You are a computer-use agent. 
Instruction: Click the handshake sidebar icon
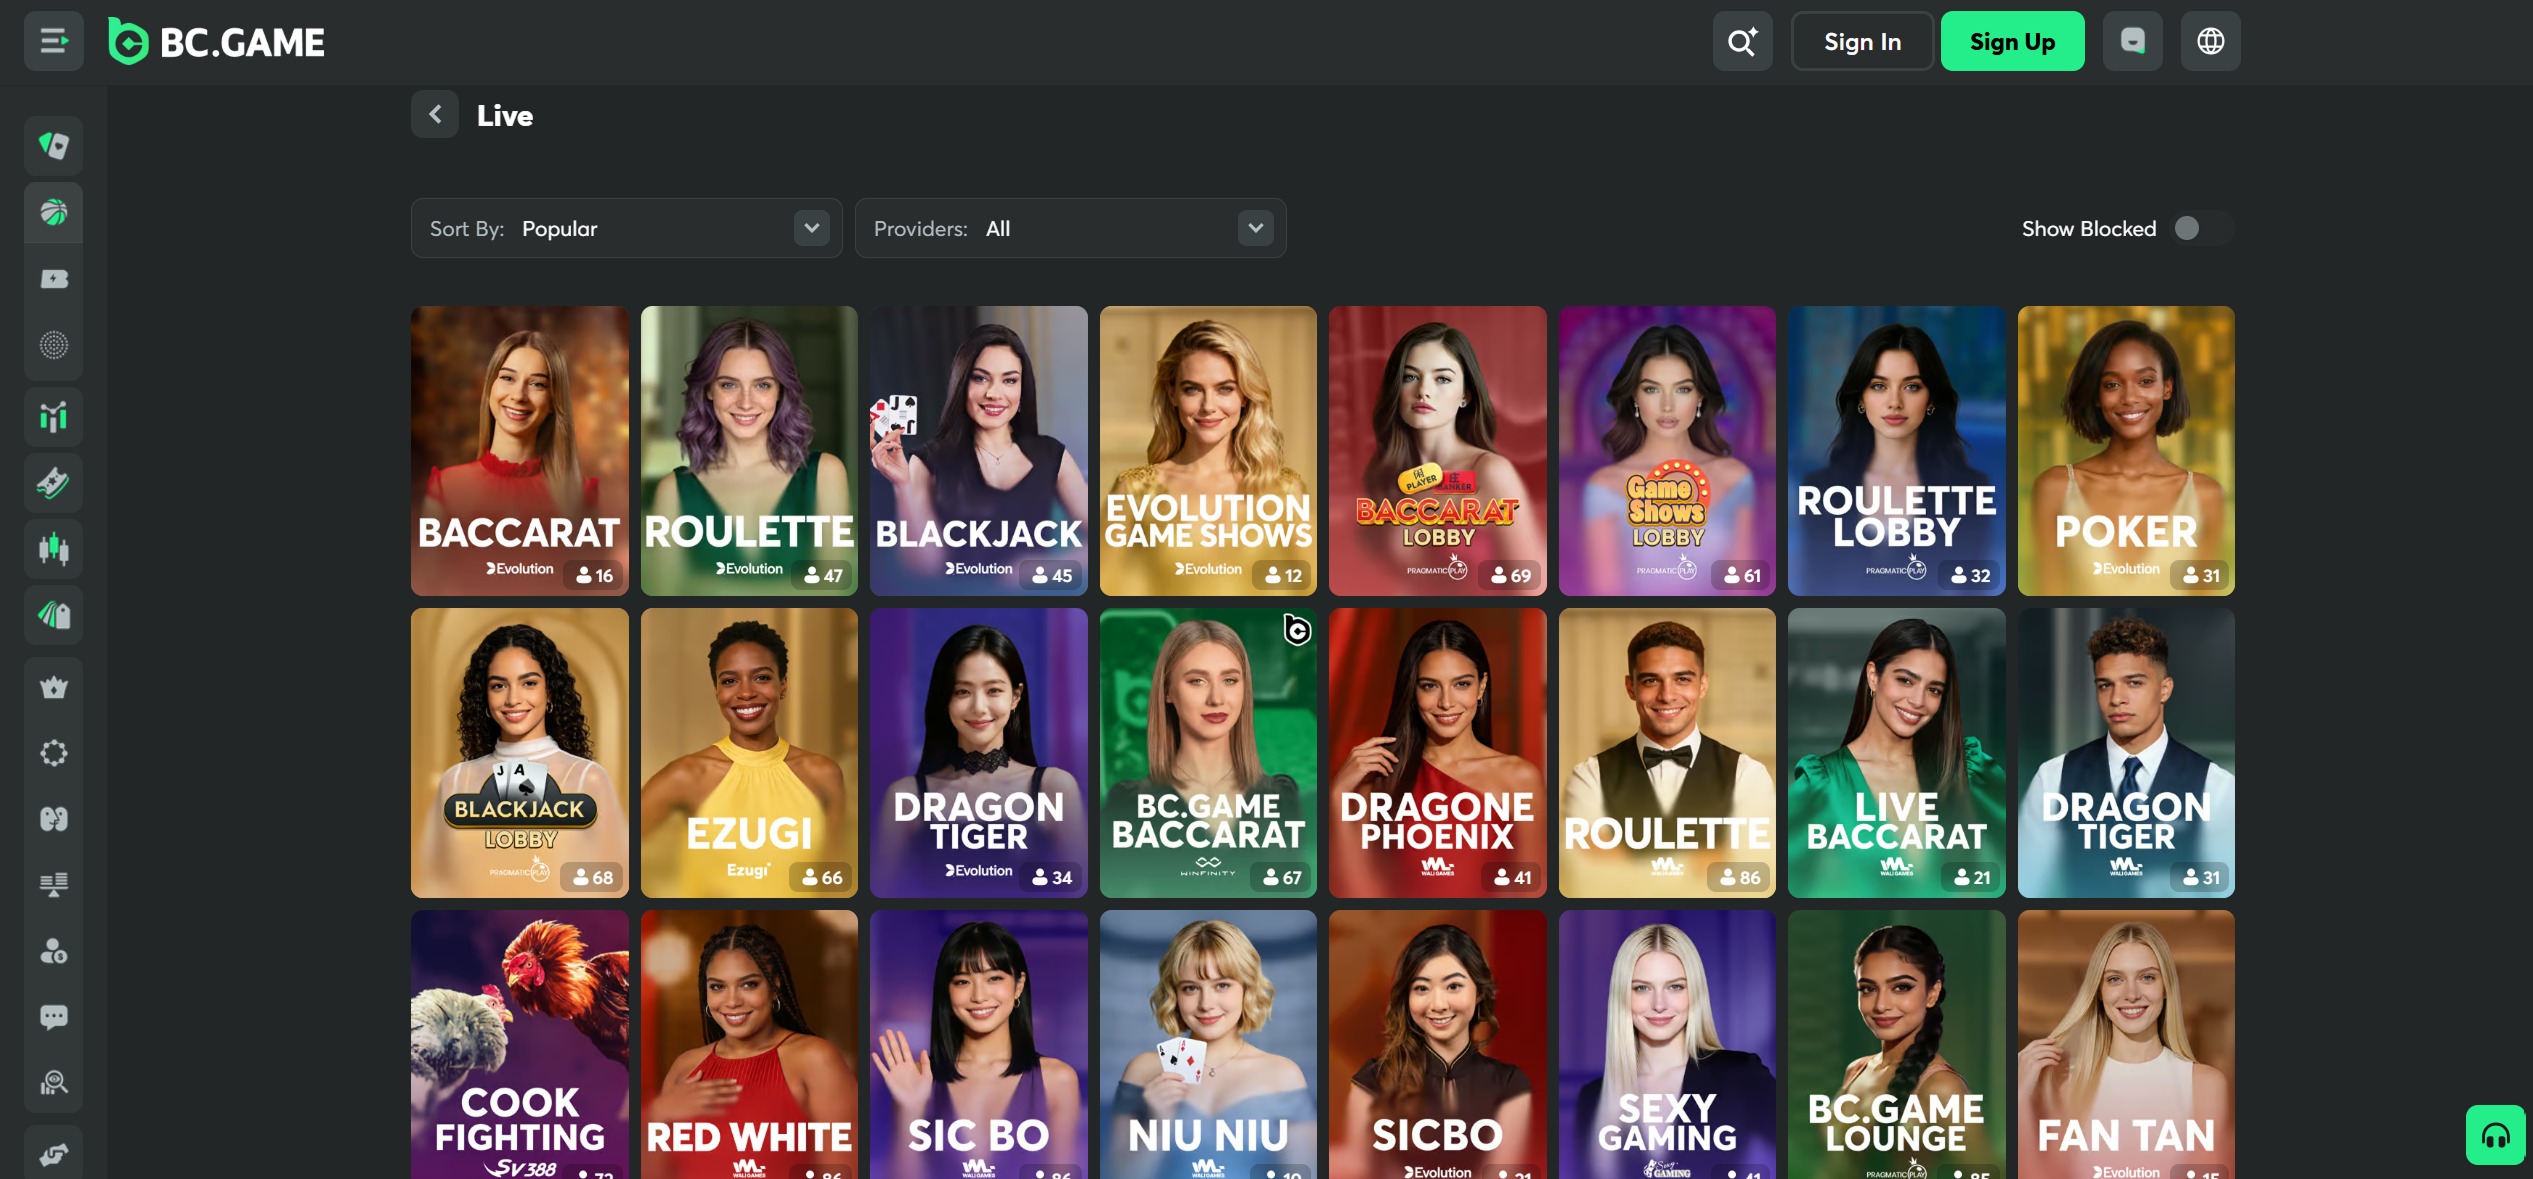click(x=54, y=1153)
